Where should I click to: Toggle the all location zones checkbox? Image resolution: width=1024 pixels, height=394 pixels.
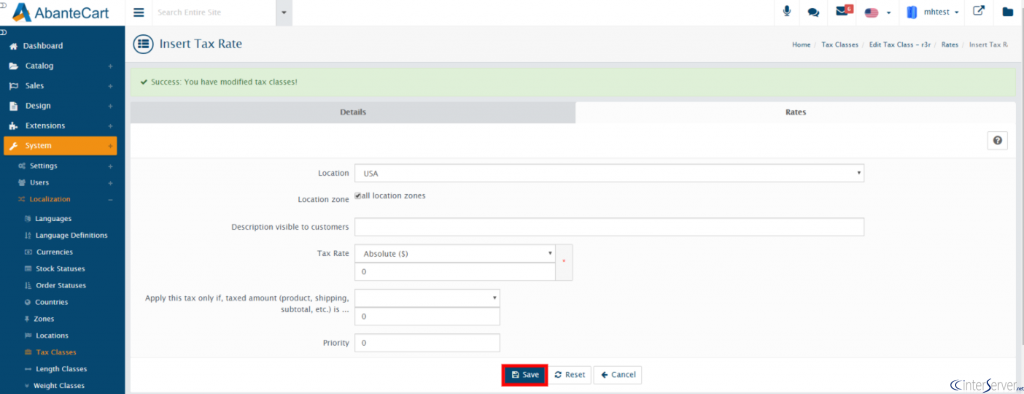tap(357, 195)
